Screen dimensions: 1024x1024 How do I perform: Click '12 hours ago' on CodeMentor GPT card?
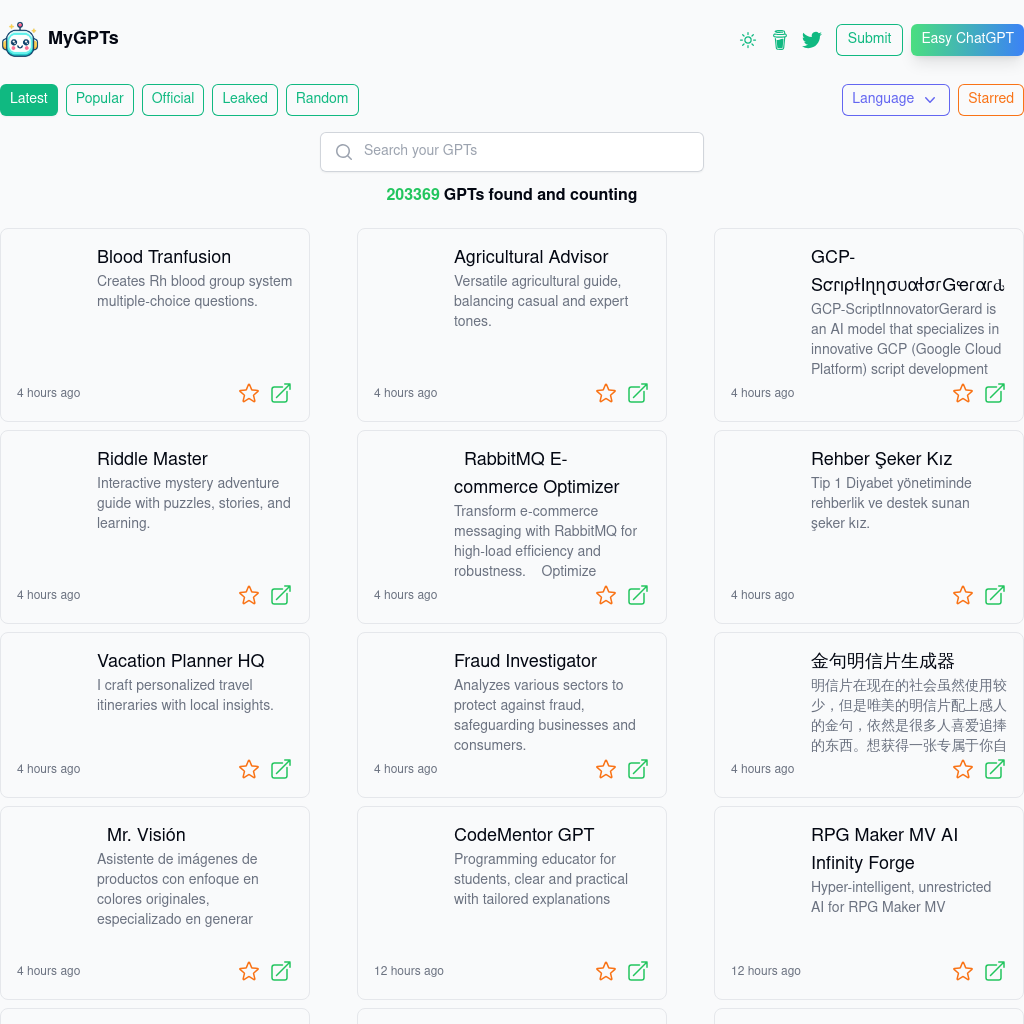coord(409,971)
